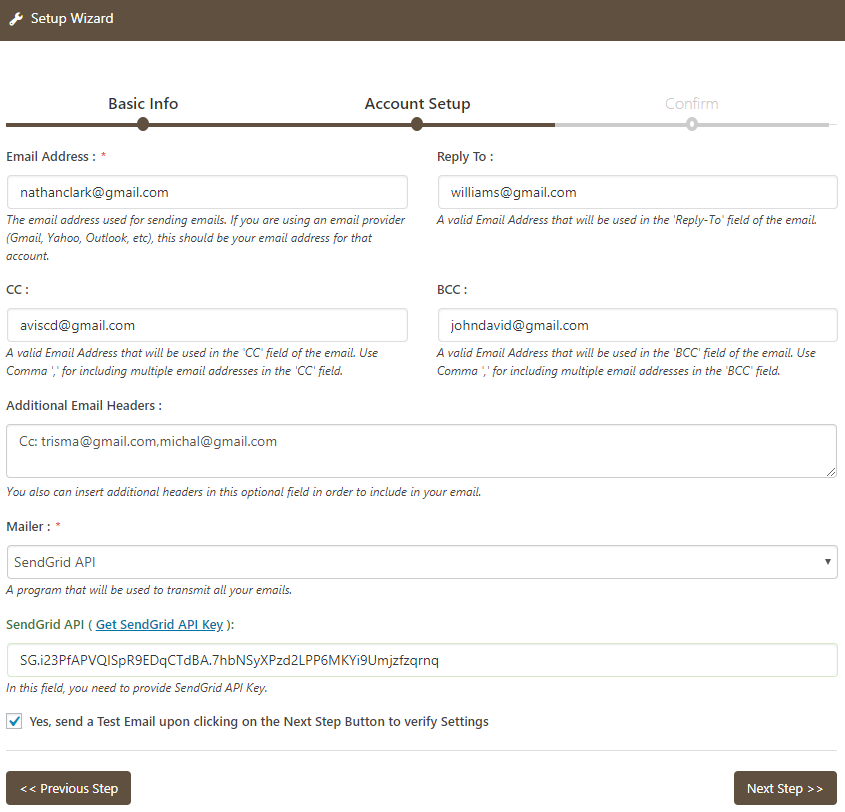The height and width of the screenshot is (812, 845).
Task: Open the Get SendGrid API Key link
Action: point(159,625)
